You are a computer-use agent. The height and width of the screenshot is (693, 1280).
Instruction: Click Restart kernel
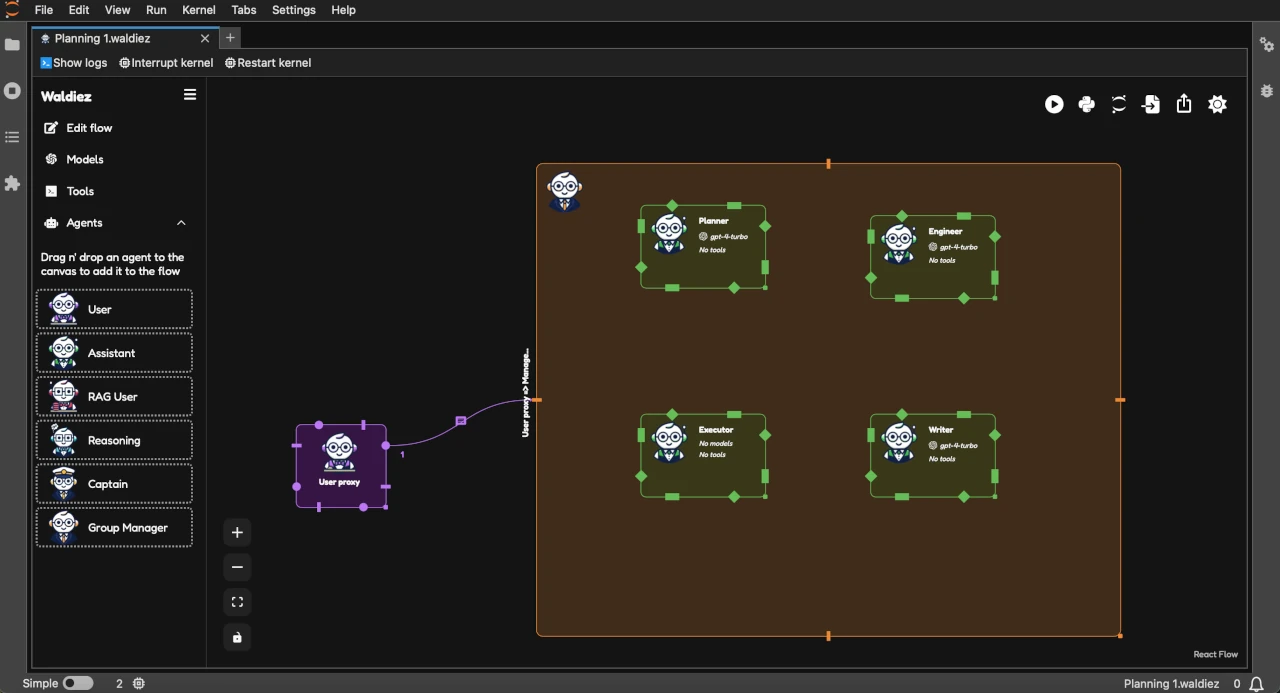pos(267,62)
